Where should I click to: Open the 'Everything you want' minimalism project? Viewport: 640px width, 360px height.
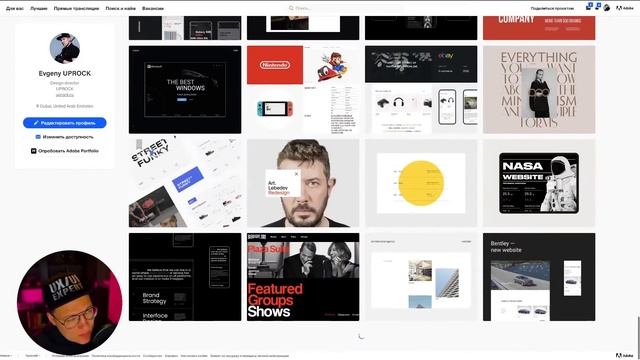coord(539,89)
